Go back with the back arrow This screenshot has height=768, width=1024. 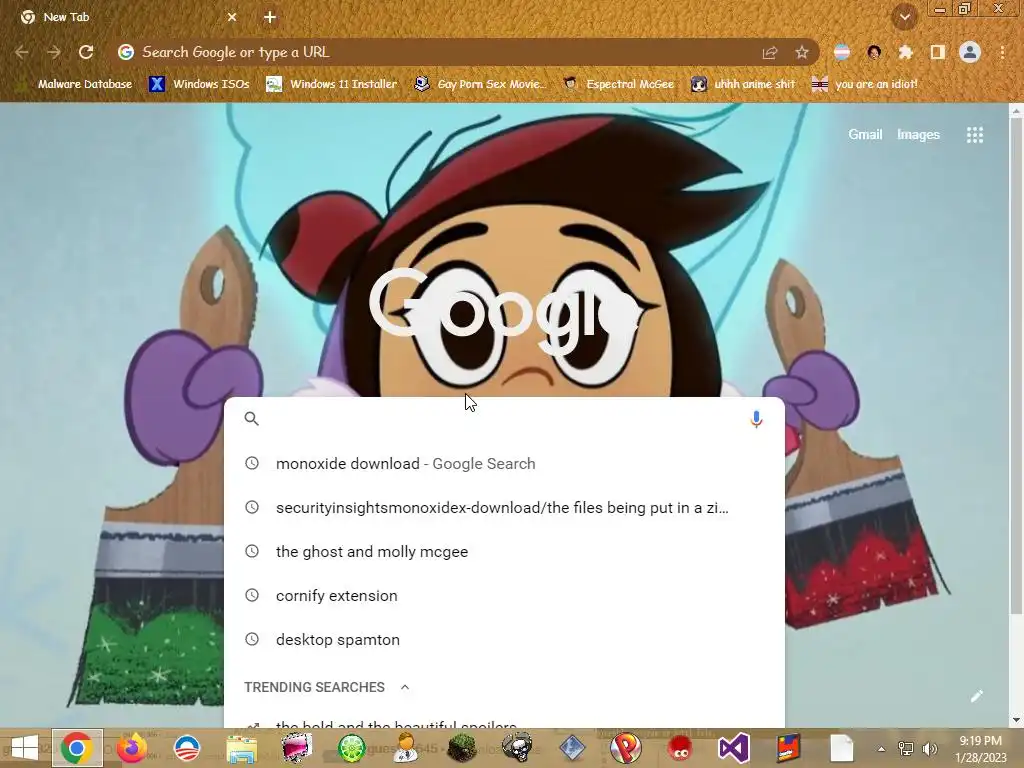(22, 52)
